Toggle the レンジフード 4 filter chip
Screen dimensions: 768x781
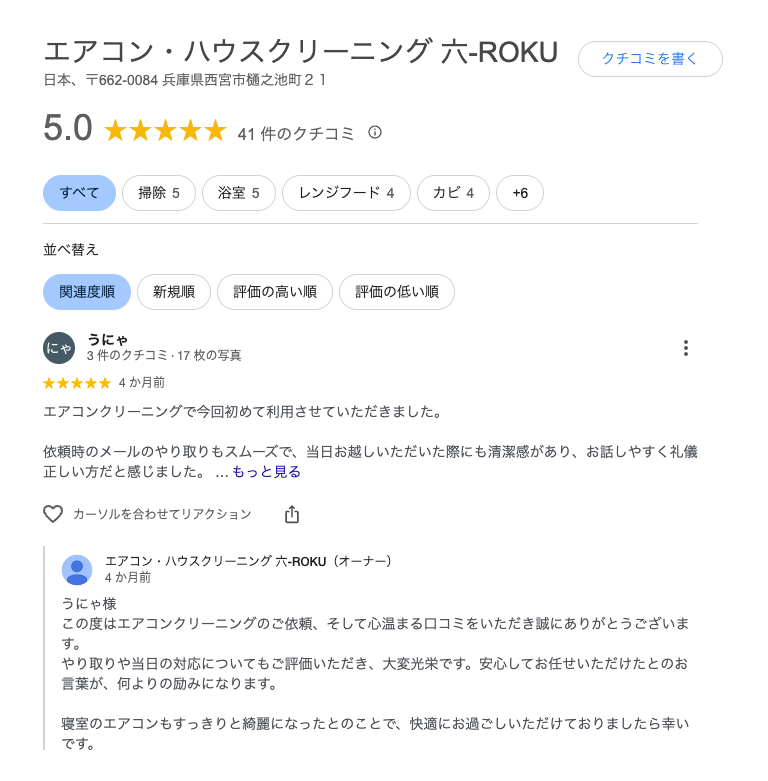click(346, 193)
